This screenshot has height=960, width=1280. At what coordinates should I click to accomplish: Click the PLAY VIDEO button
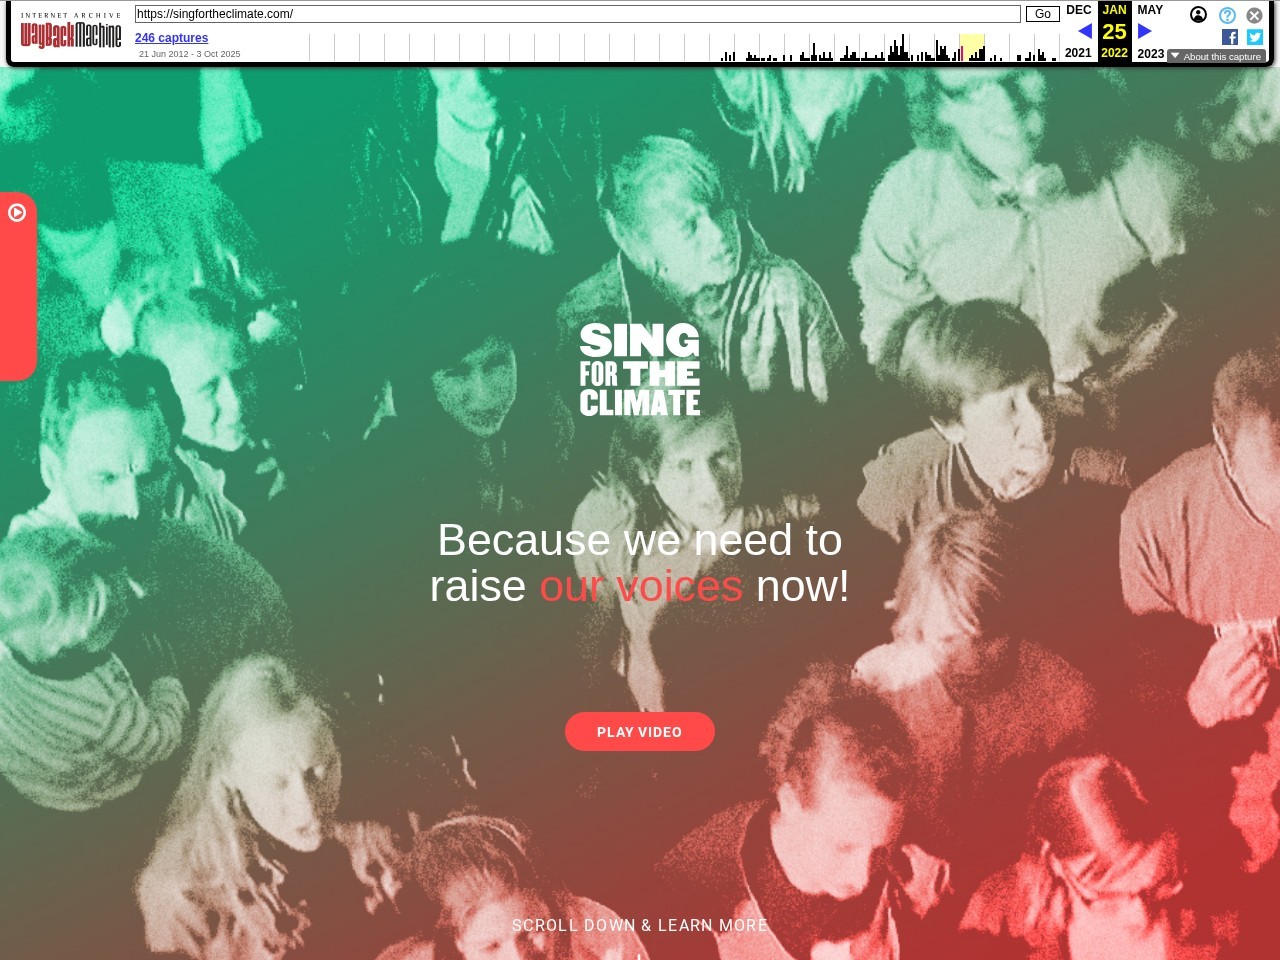[x=640, y=732]
